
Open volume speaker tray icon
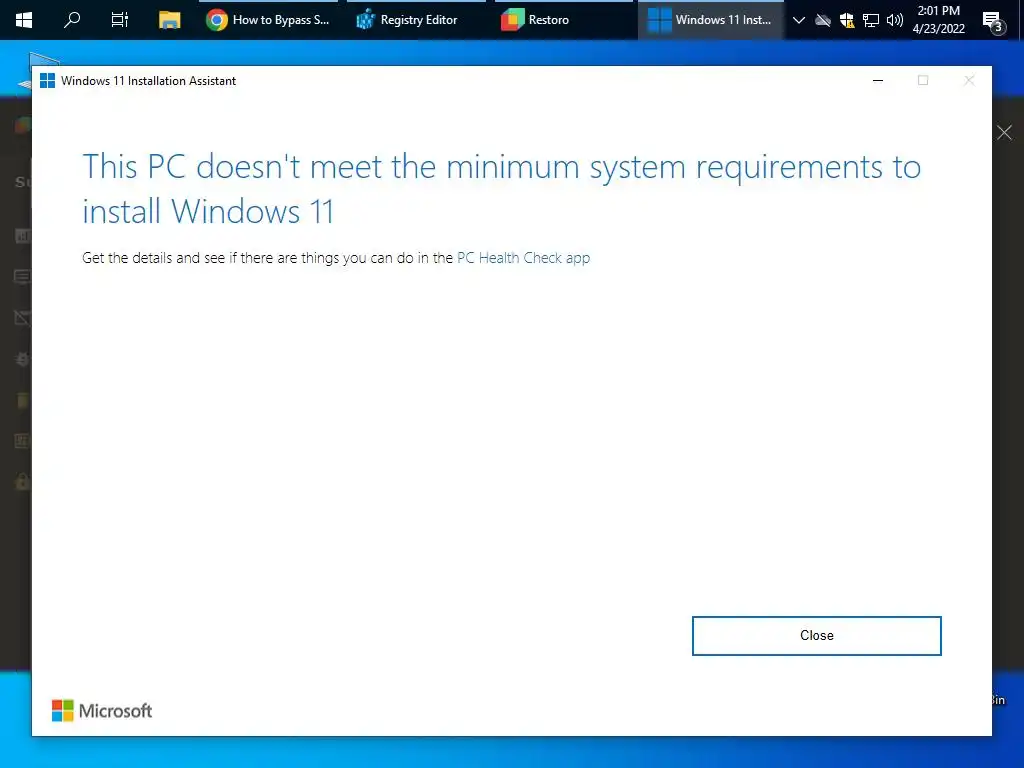tap(895, 20)
